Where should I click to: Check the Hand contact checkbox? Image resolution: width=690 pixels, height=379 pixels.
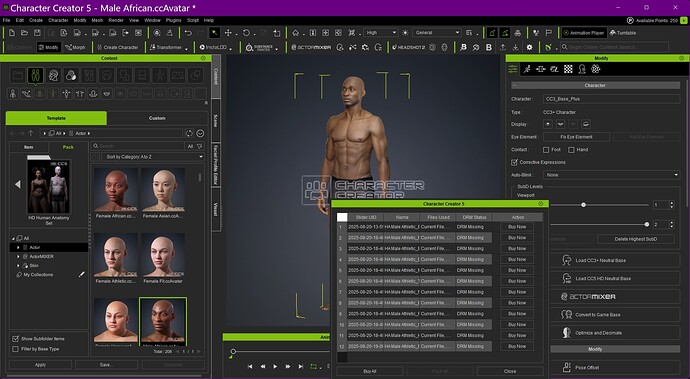point(571,150)
